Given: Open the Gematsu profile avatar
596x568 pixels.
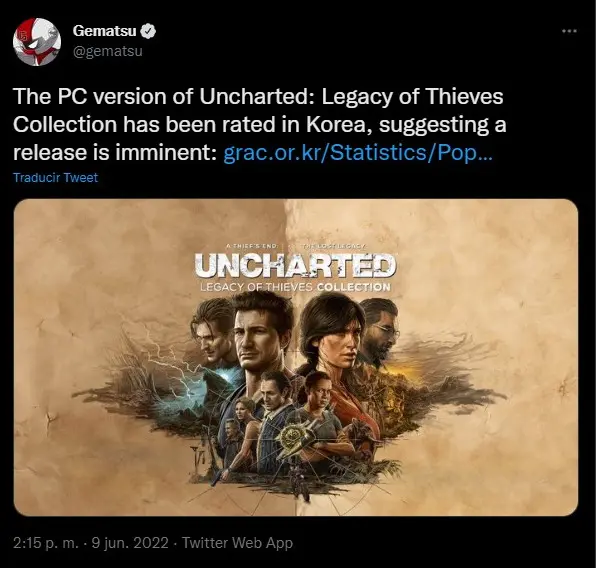Looking at the screenshot, I should point(37,42).
